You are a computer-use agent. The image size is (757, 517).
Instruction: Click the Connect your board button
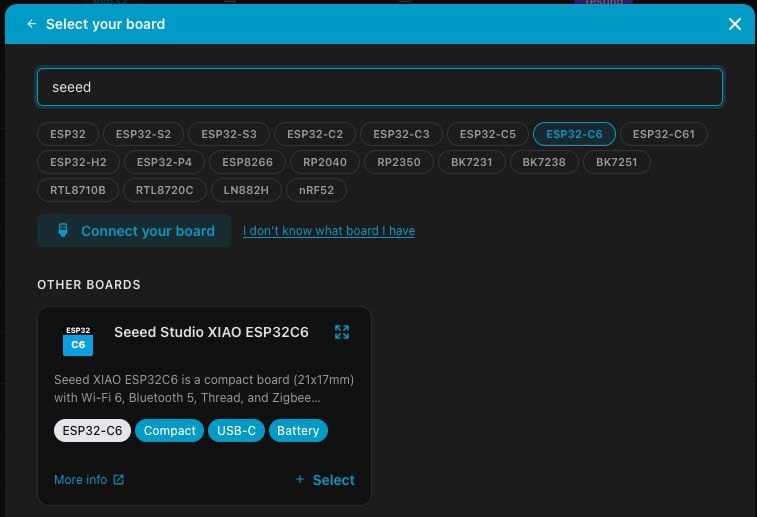[x=134, y=231]
